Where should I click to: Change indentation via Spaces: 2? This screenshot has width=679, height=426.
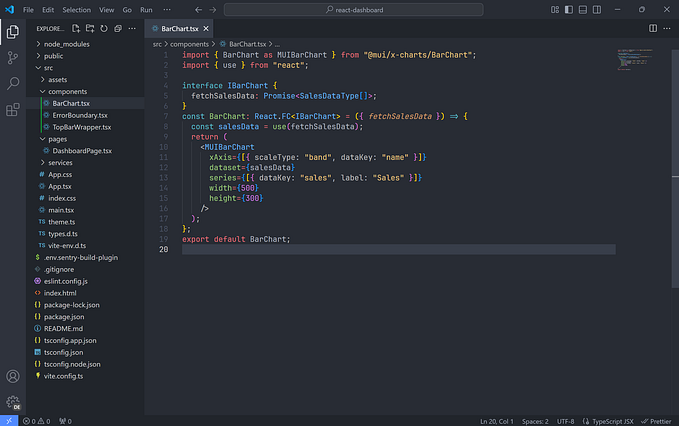(535, 421)
